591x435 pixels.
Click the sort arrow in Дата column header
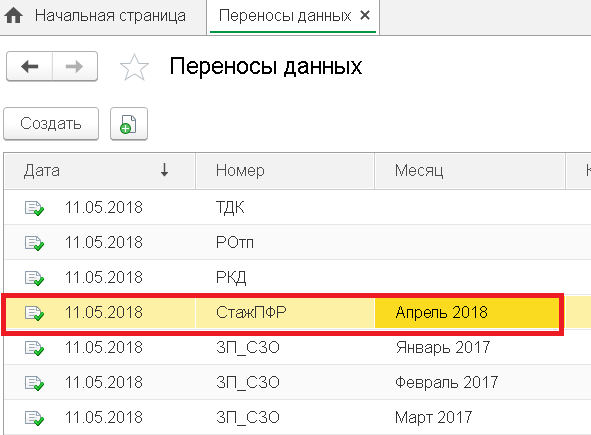pos(164,170)
